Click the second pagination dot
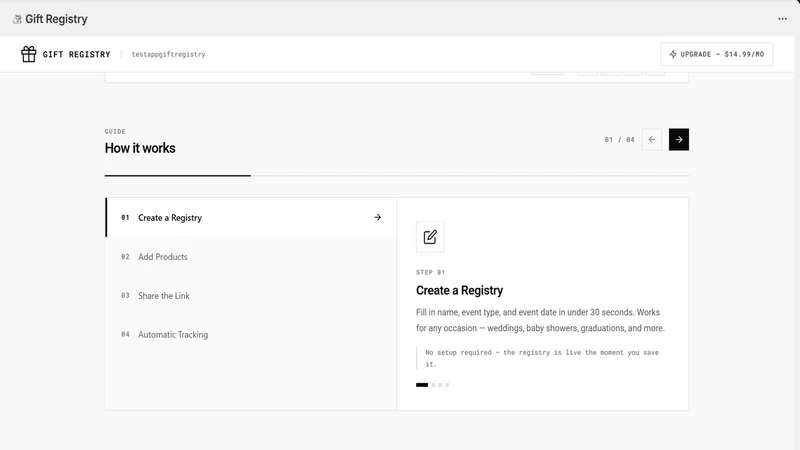 (433, 385)
